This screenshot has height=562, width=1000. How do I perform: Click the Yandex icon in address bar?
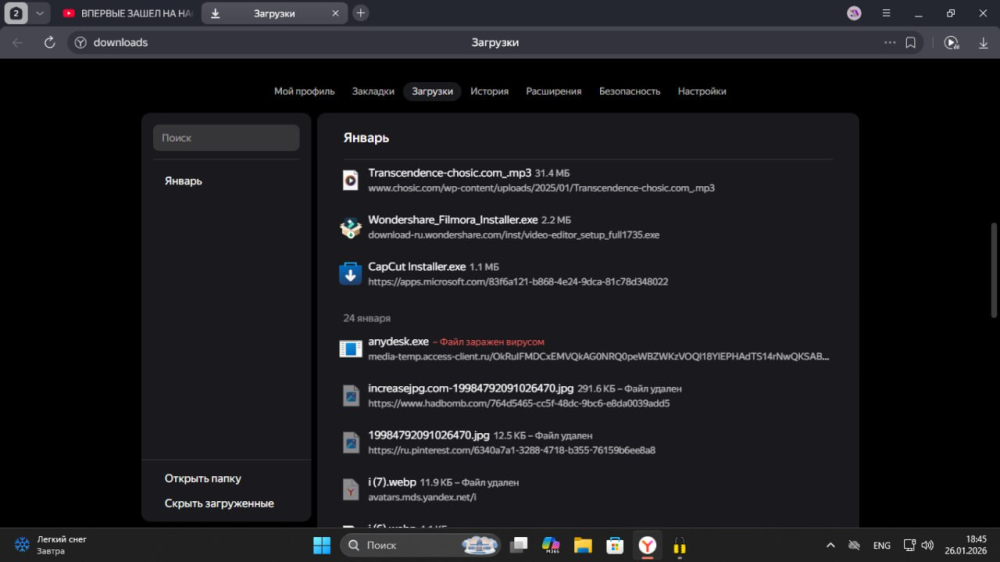[80, 43]
